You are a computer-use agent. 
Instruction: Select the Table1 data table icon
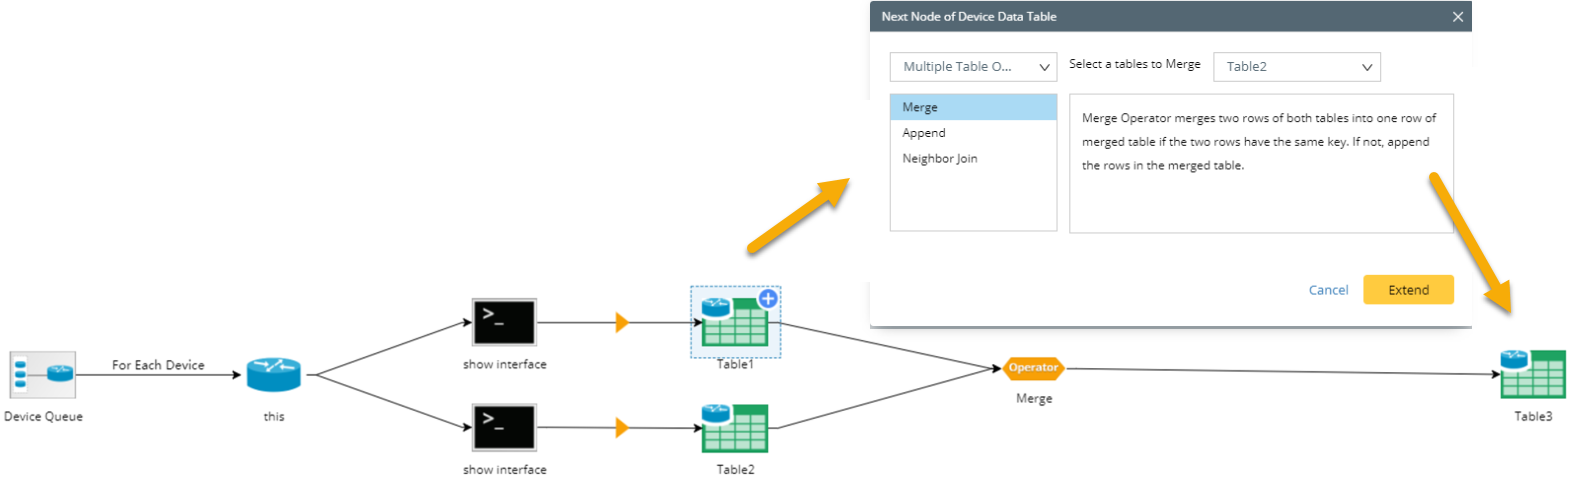pyautogui.click(x=734, y=322)
